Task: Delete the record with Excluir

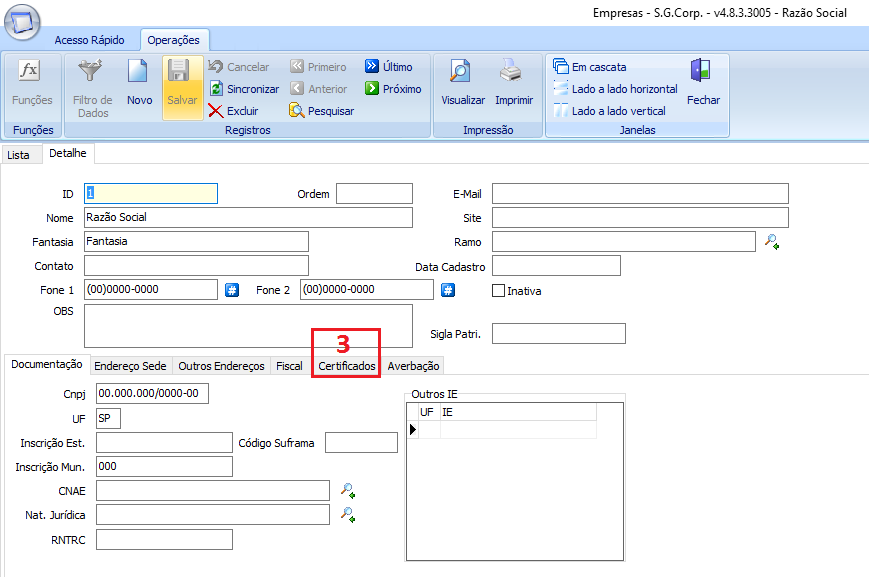Action: (x=233, y=111)
